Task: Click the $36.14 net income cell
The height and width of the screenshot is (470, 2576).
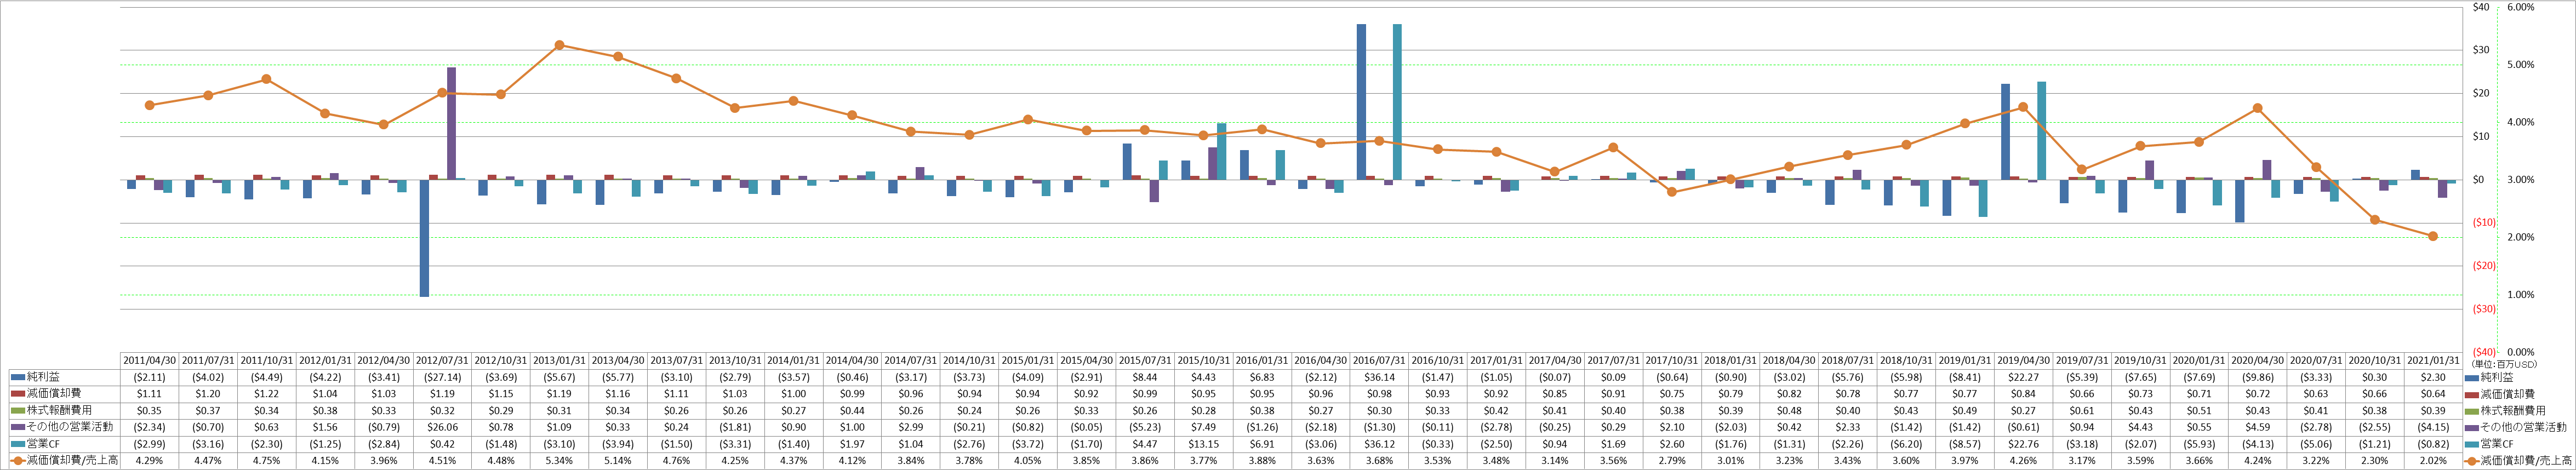Action: (x=1379, y=378)
